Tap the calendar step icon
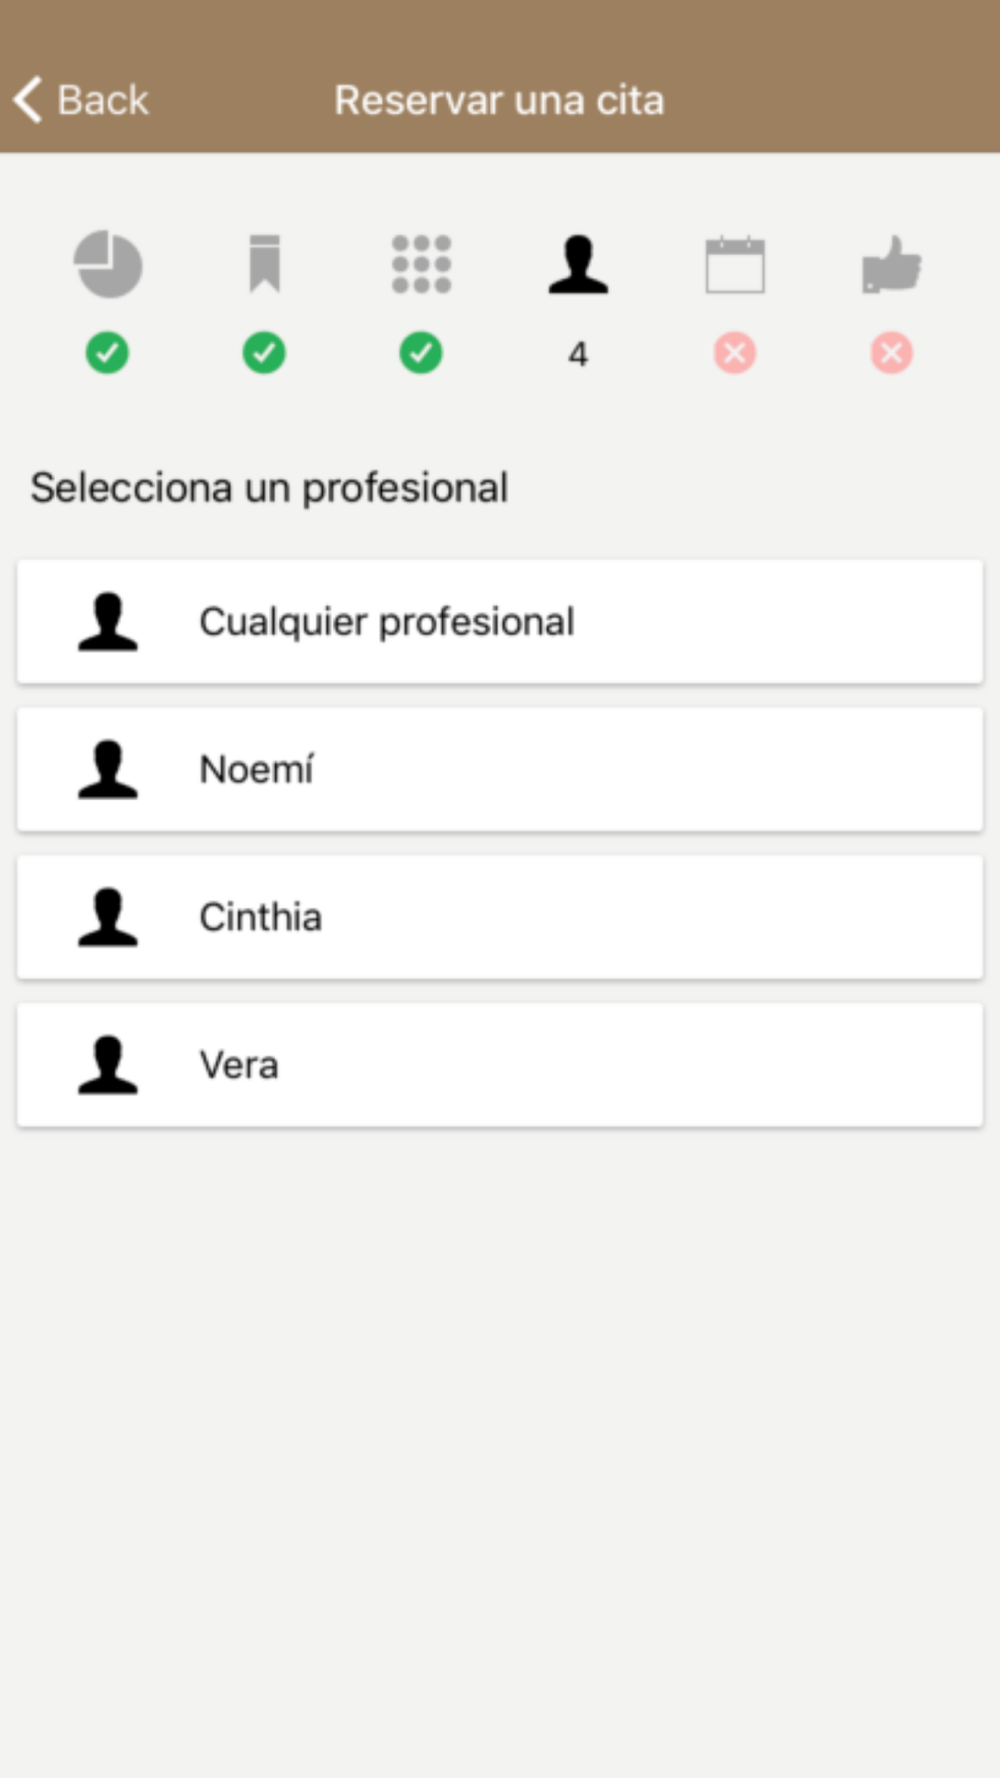This screenshot has height=1778, width=1000. click(x=735, y=264)
